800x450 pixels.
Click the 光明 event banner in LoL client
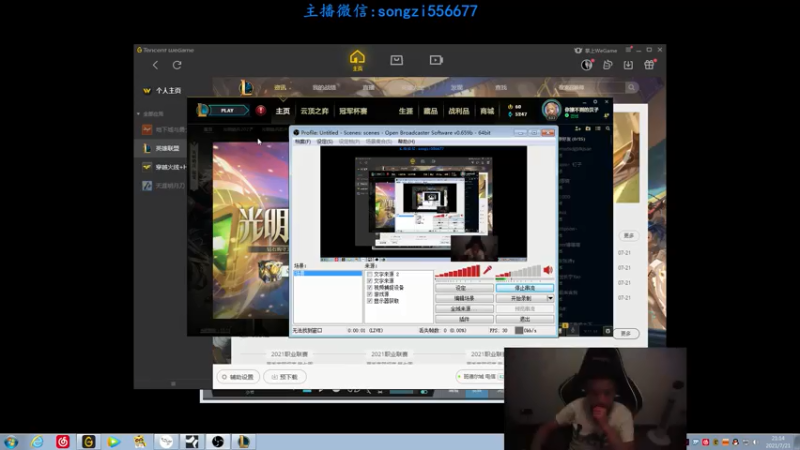click(x=250, y=231)
